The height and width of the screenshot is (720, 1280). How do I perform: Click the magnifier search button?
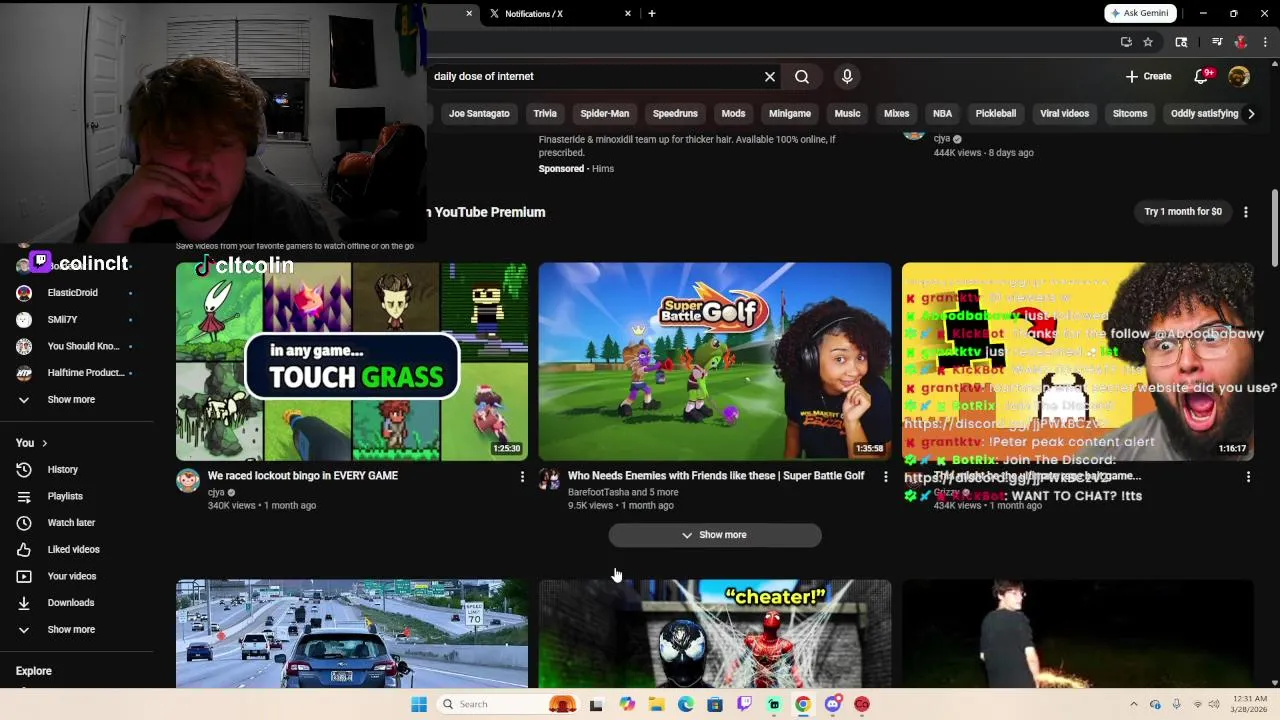coord(802,76)
